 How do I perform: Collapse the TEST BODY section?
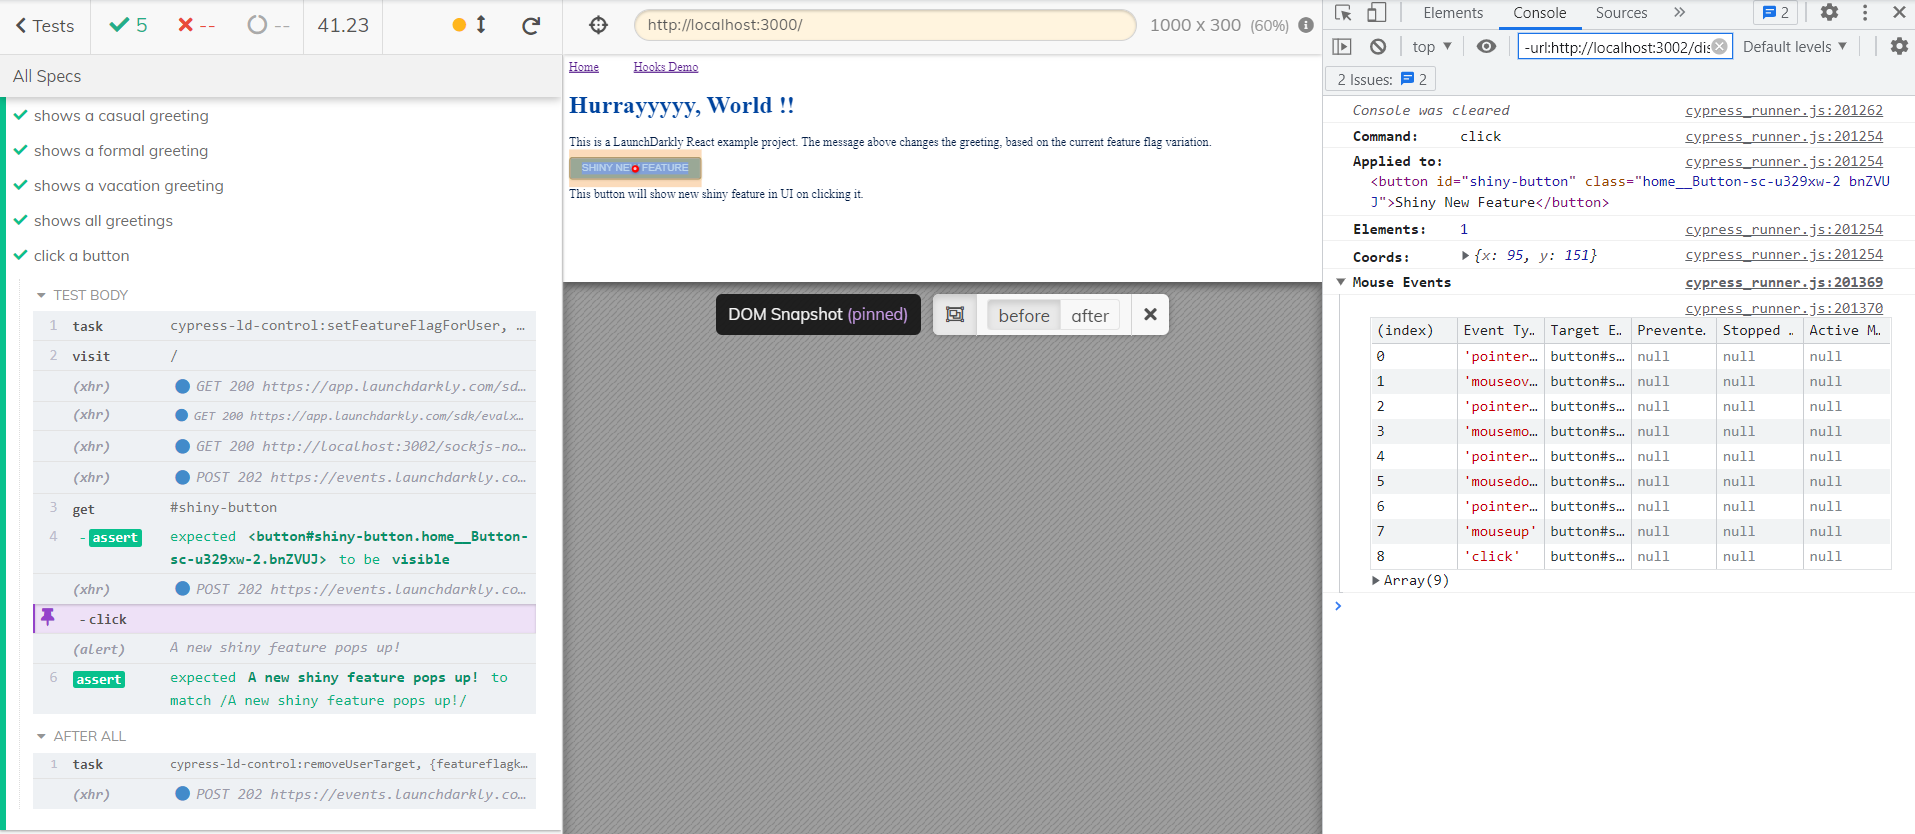[x=82, y=295]
